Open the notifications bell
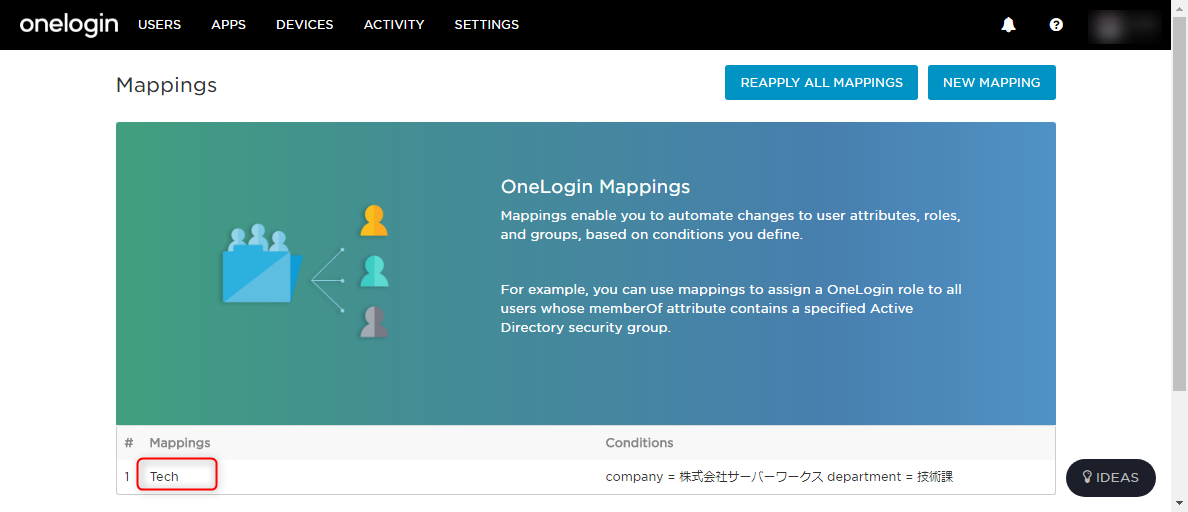Image resolution: width=1188 pixels, height=512 pixels. pos(1008,25)
